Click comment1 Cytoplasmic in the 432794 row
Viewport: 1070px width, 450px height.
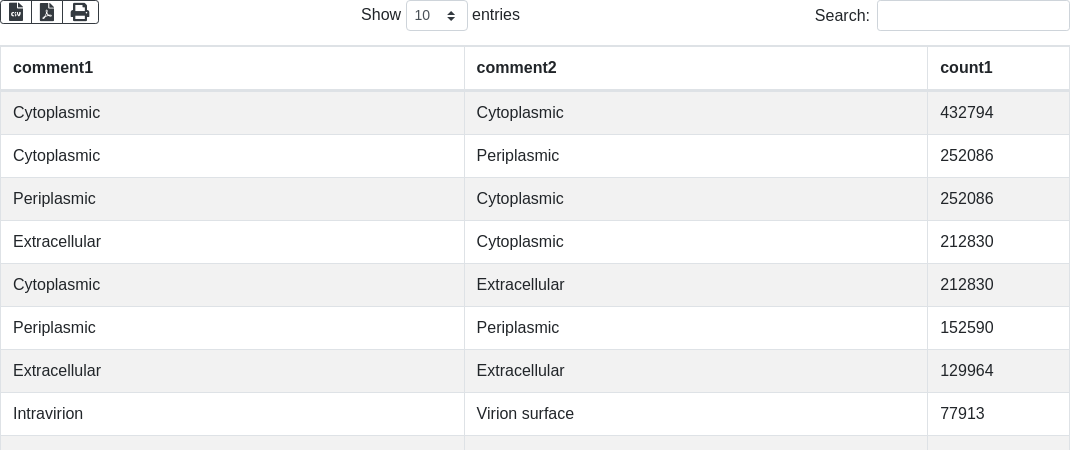(56, 113)
